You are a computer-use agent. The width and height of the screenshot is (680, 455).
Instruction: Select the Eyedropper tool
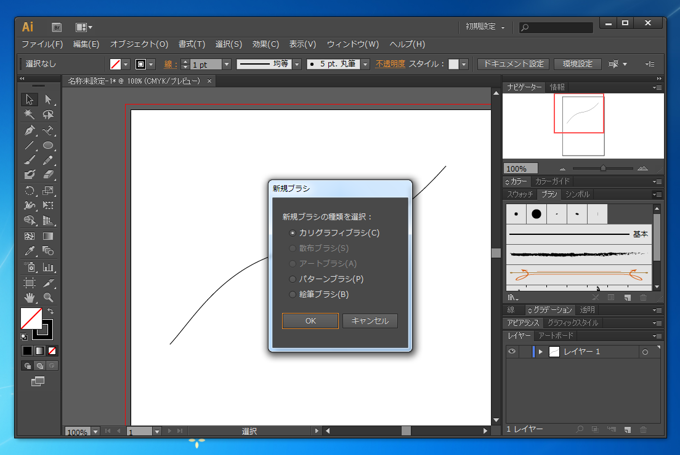coord(29,251)
